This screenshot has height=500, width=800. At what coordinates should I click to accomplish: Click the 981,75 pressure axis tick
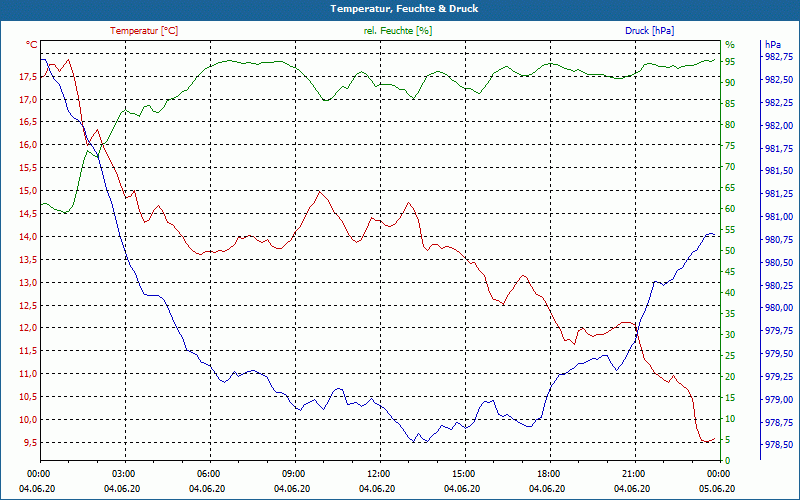(x=779, y=148)
